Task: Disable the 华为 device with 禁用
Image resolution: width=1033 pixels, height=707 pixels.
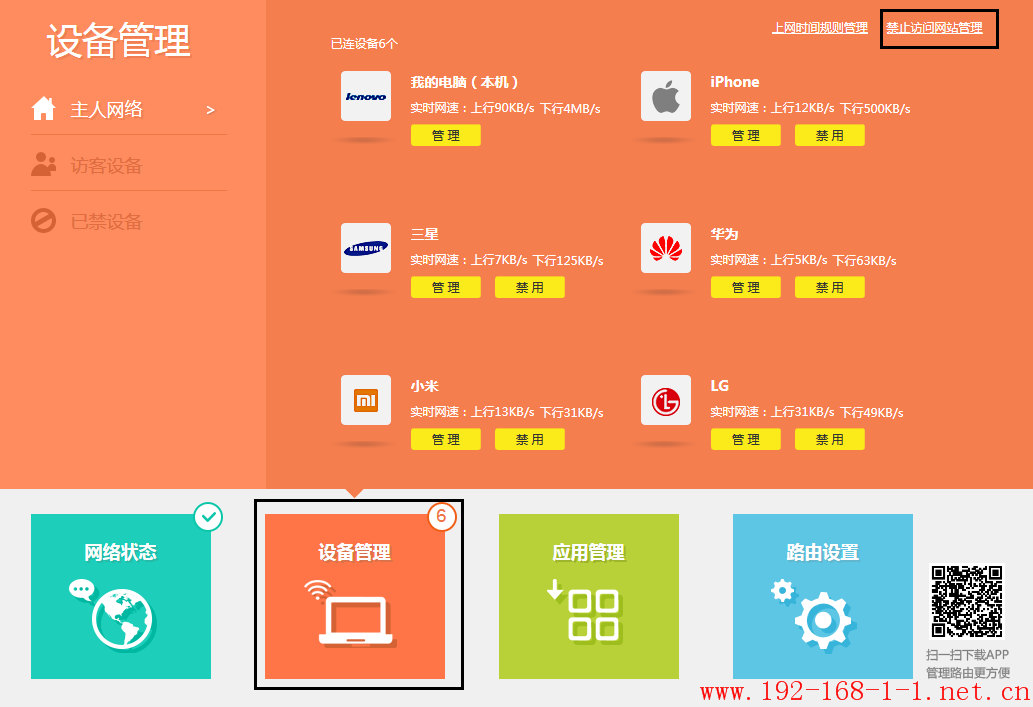Action: tap(830, 287)
